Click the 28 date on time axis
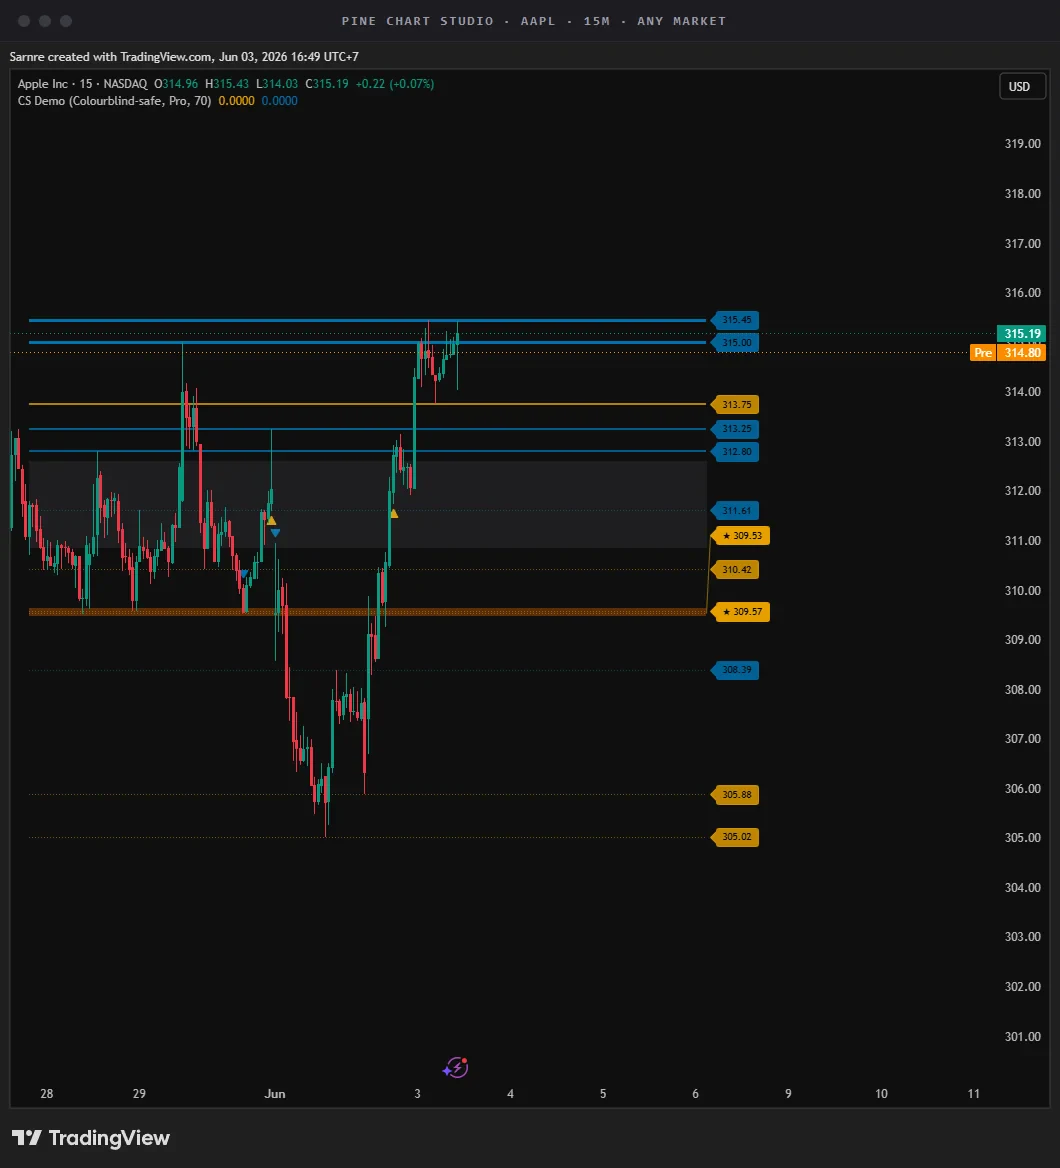 [x=47, y=1094]
